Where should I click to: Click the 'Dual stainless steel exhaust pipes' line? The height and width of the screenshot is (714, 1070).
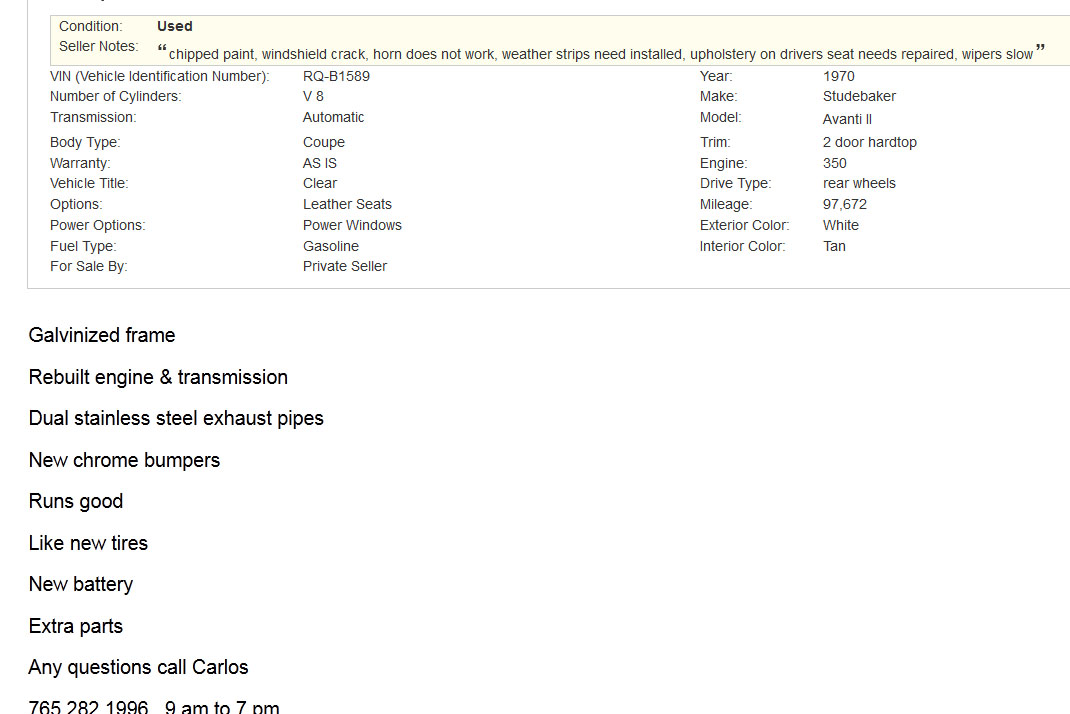point(176,418)
